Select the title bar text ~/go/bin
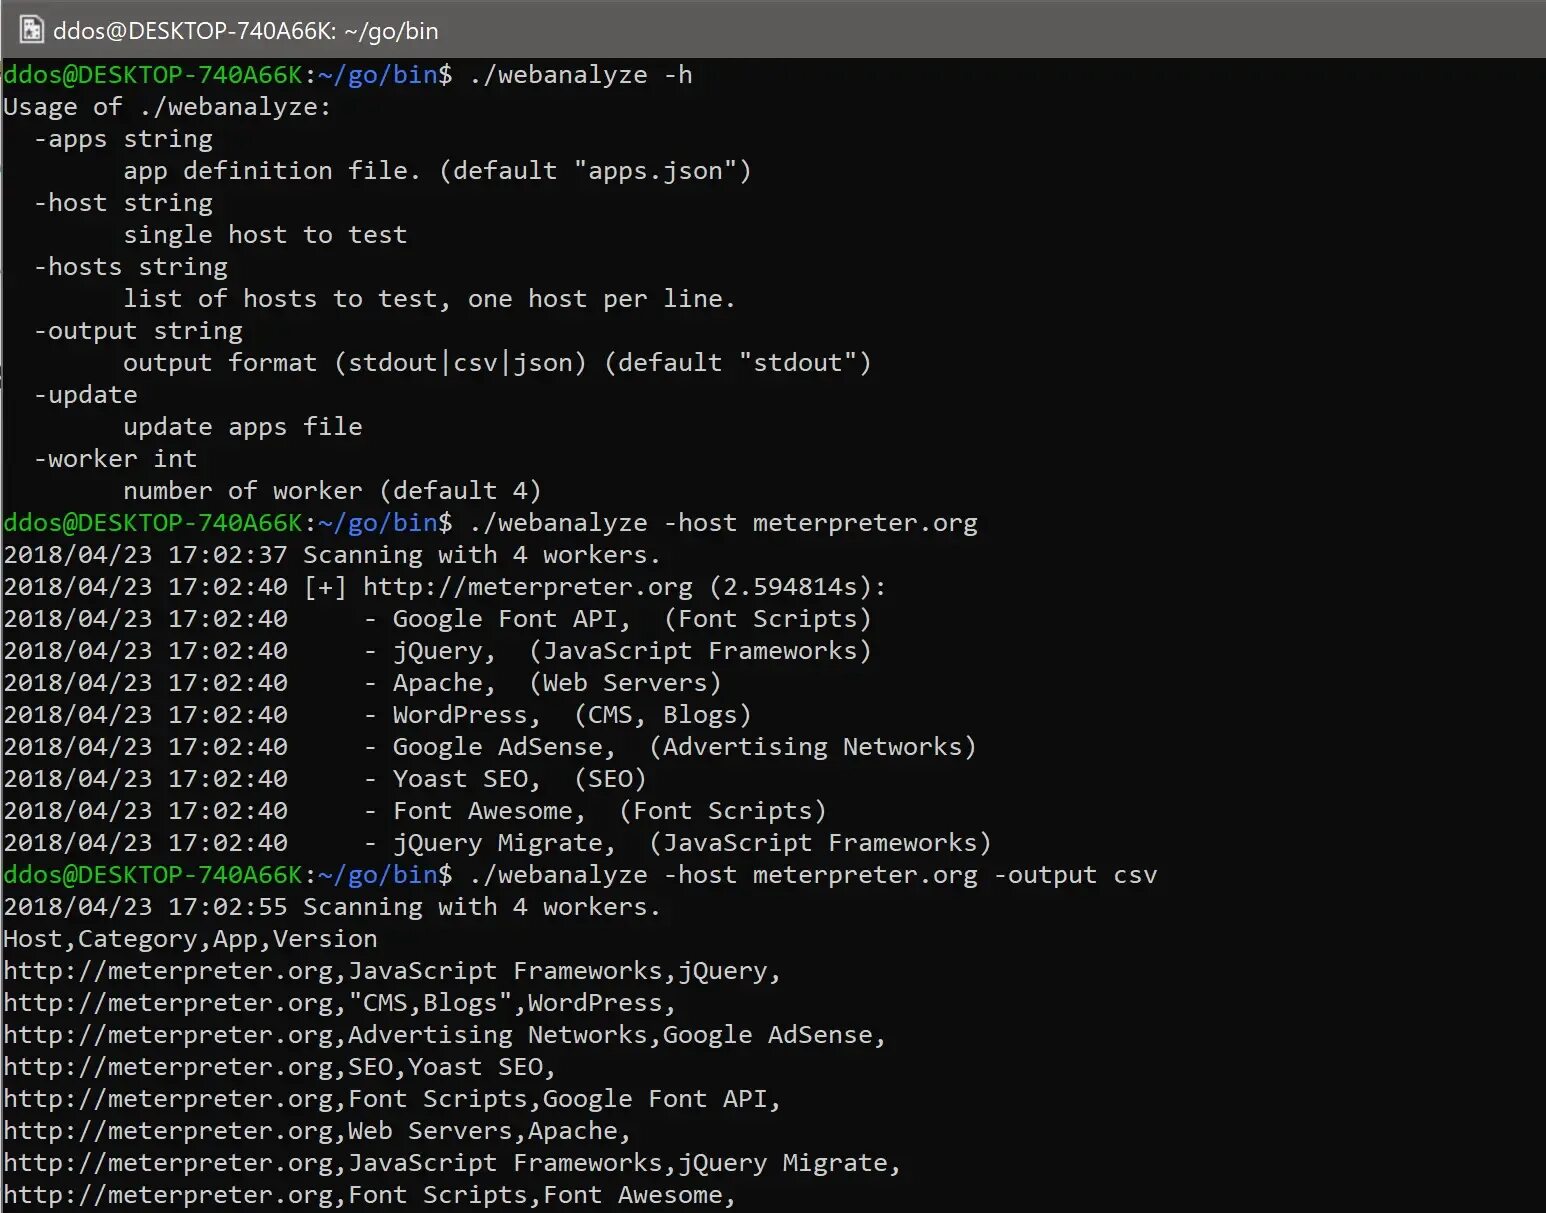The image size is (1546, 1213). click(391, 30)
